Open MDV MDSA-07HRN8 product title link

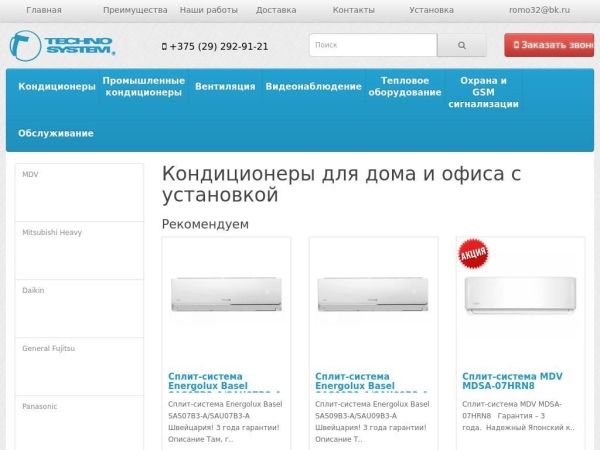512,381
